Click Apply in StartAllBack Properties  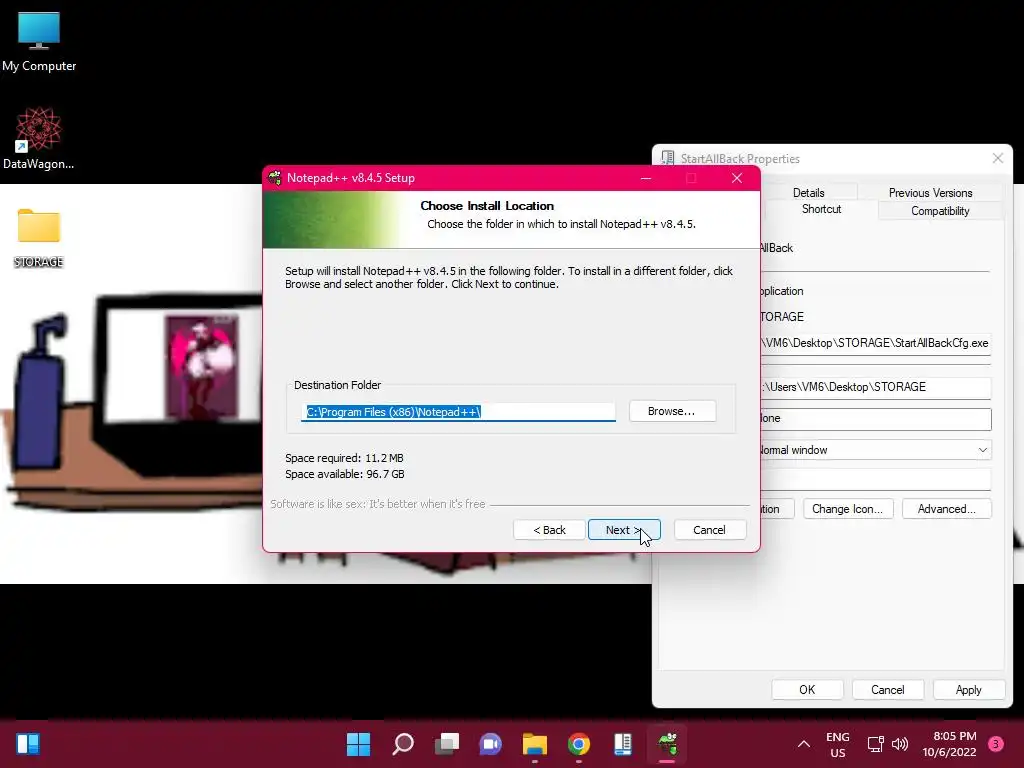tap(968, 690)
